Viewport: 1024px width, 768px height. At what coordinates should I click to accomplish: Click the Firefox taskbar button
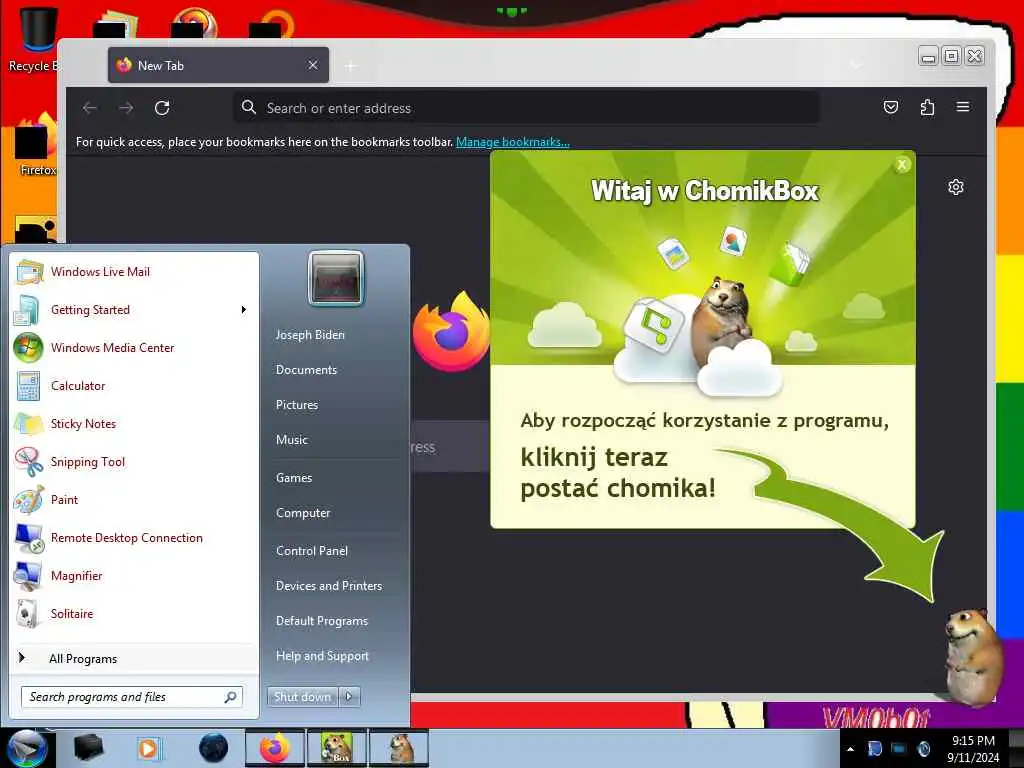click(275, 748)
